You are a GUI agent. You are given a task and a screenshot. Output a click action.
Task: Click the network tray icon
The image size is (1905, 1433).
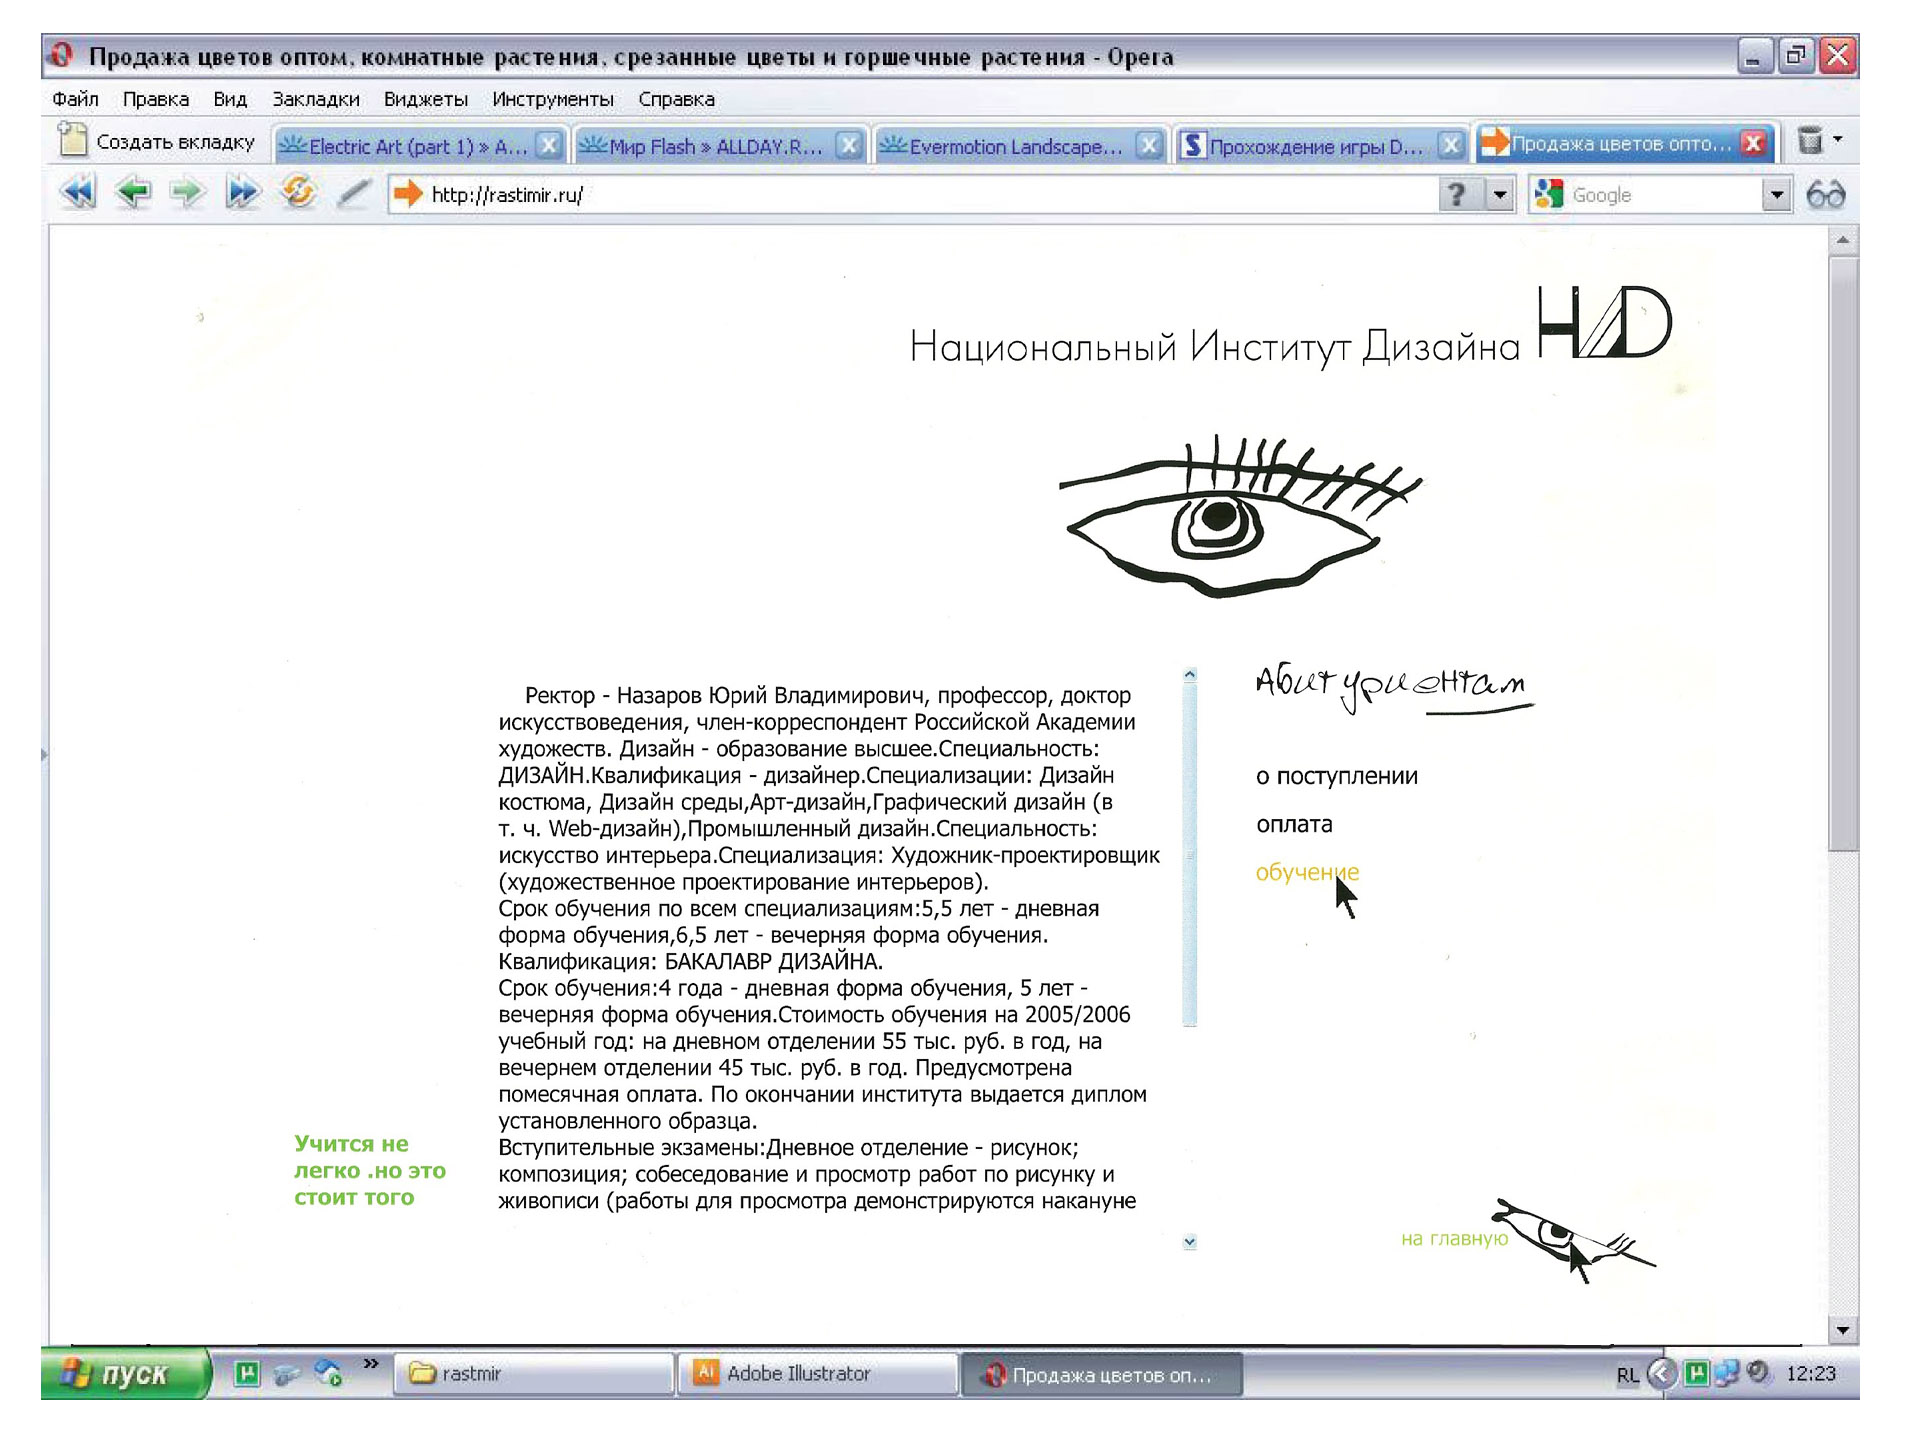coord(1725,1373)
